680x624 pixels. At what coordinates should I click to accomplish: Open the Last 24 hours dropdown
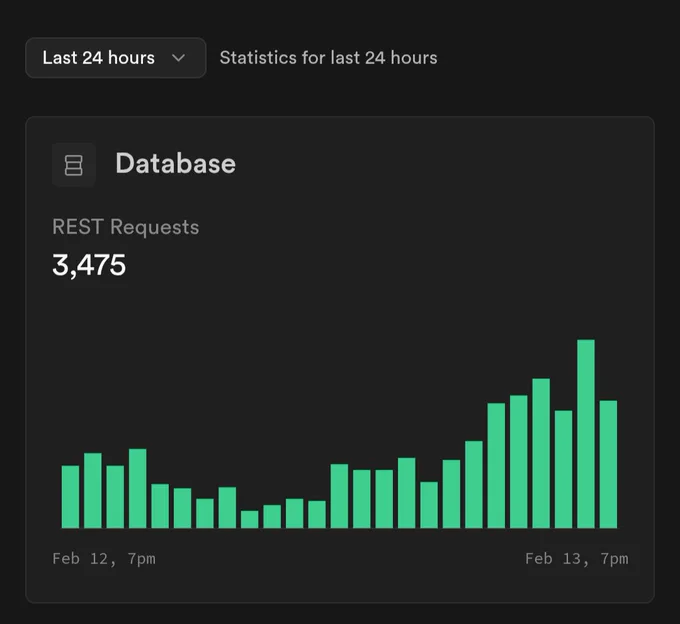115,58
